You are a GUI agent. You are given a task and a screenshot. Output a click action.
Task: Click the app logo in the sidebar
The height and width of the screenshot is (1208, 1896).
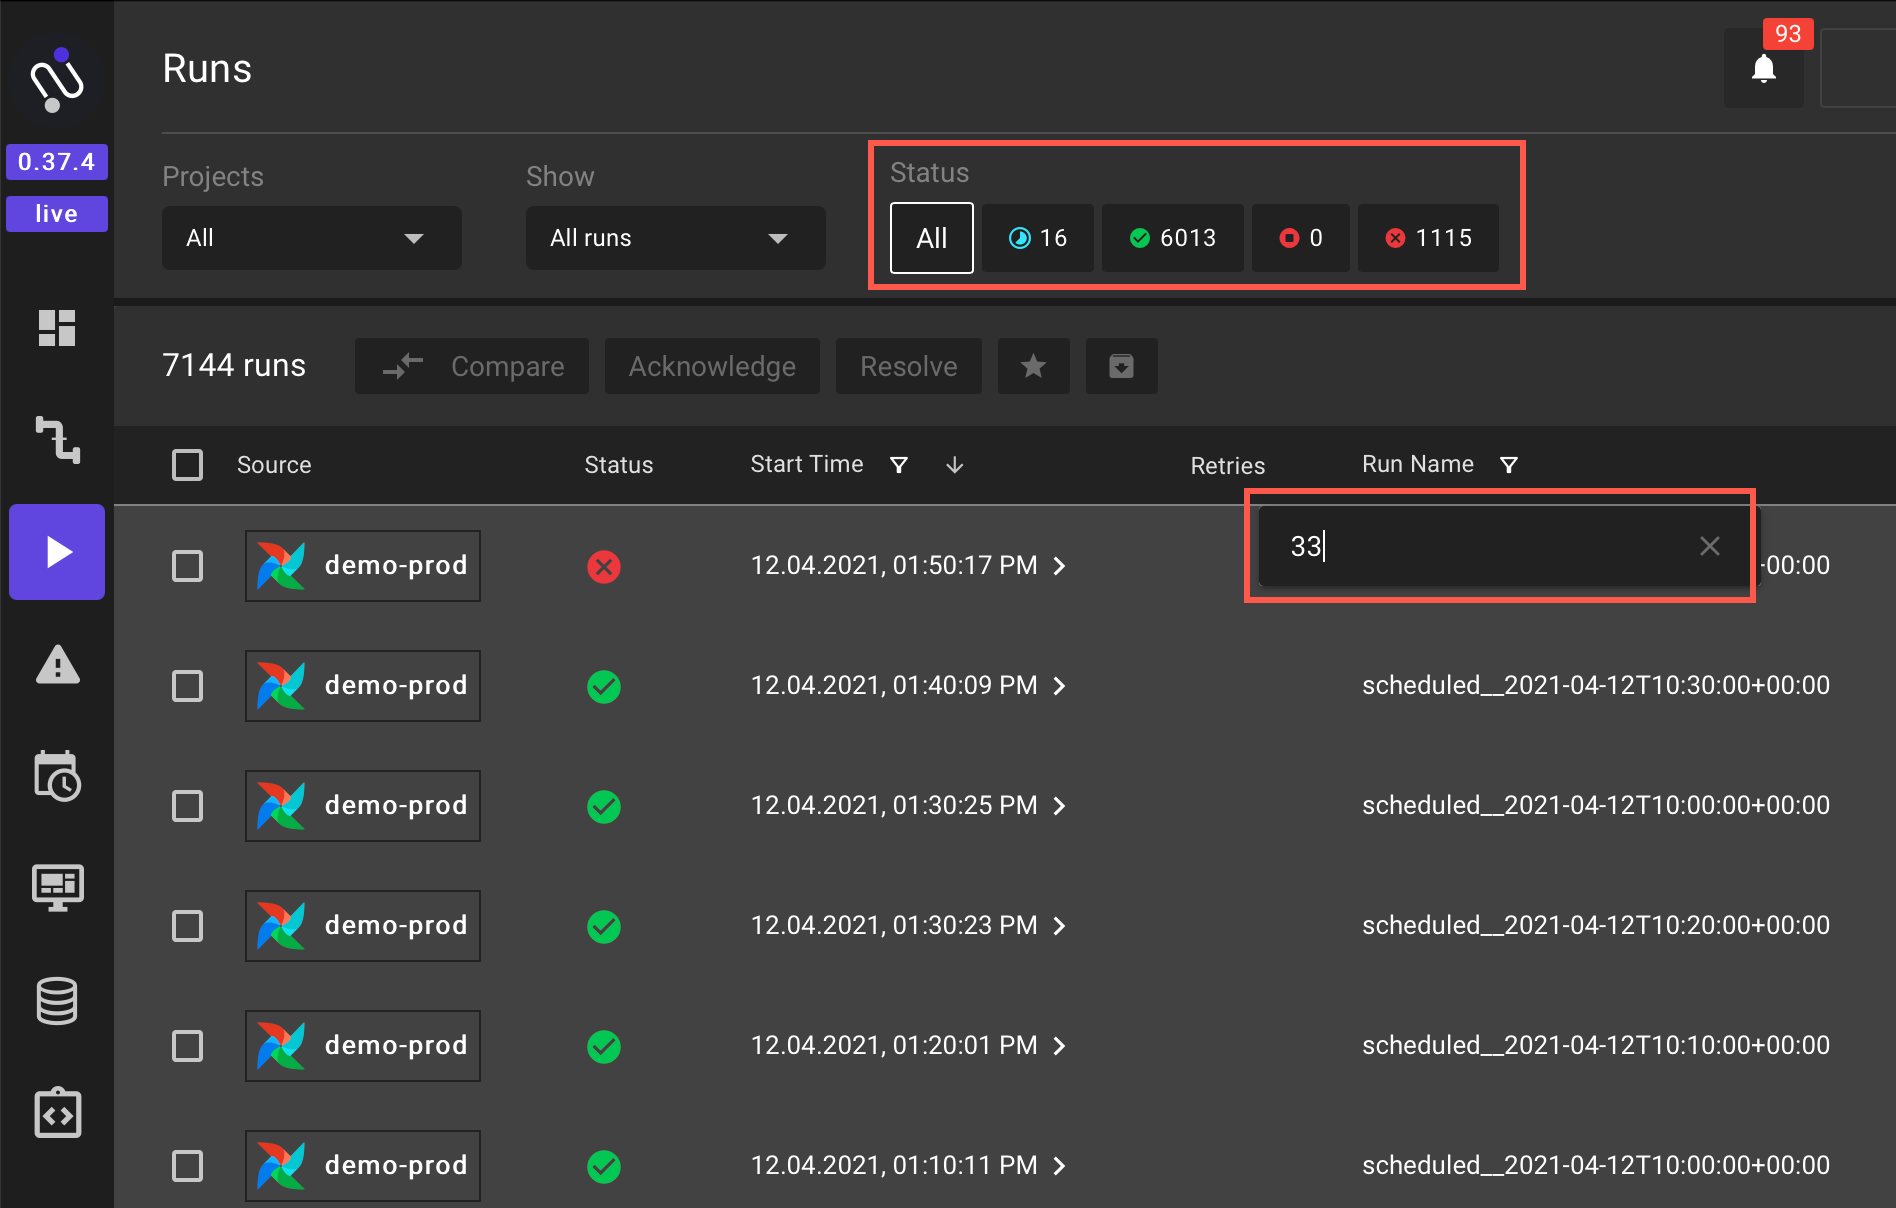tap(57, 80)
